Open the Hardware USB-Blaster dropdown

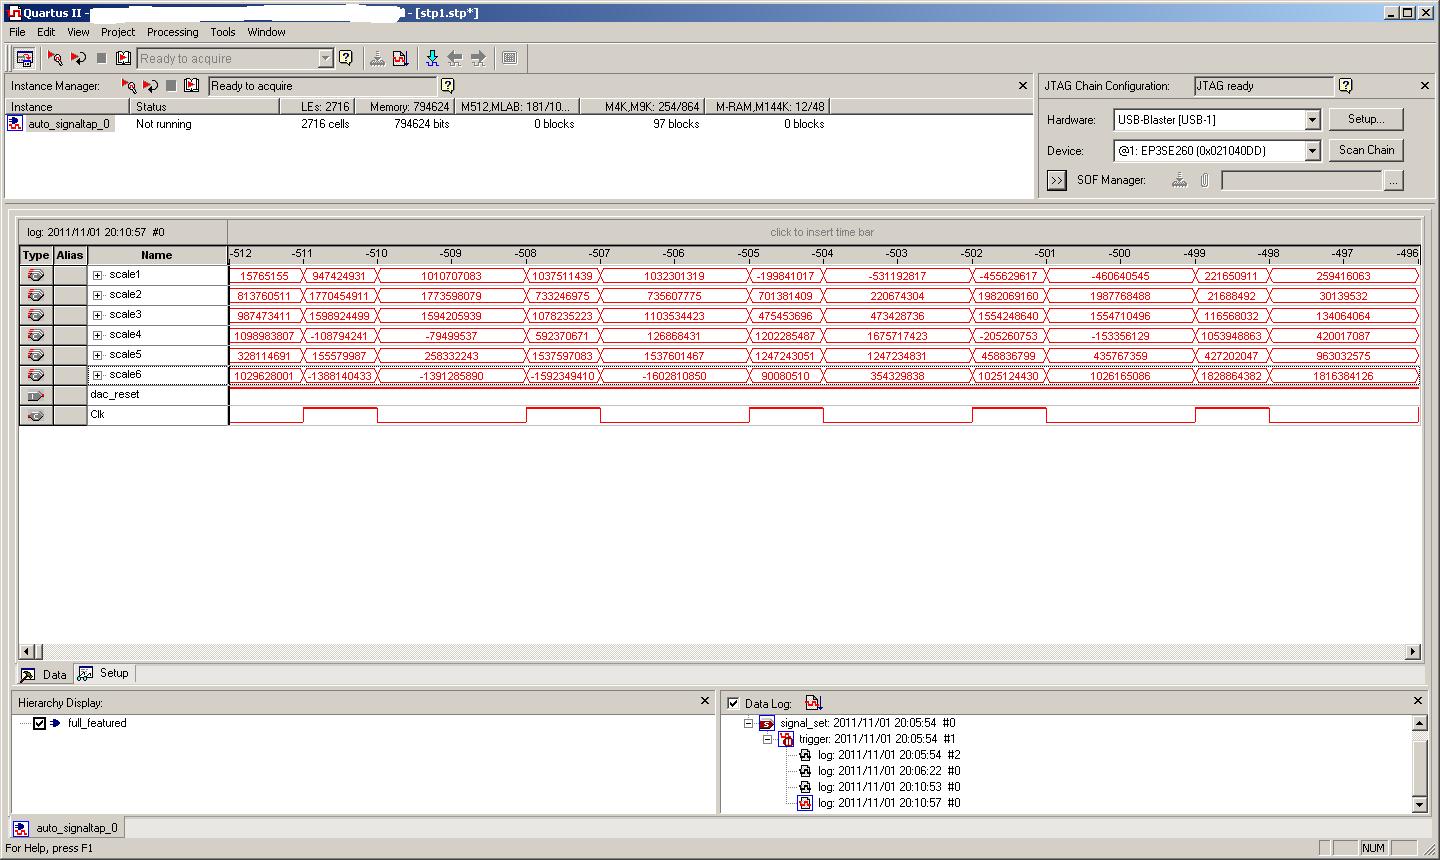click(x=1312, y=120)
